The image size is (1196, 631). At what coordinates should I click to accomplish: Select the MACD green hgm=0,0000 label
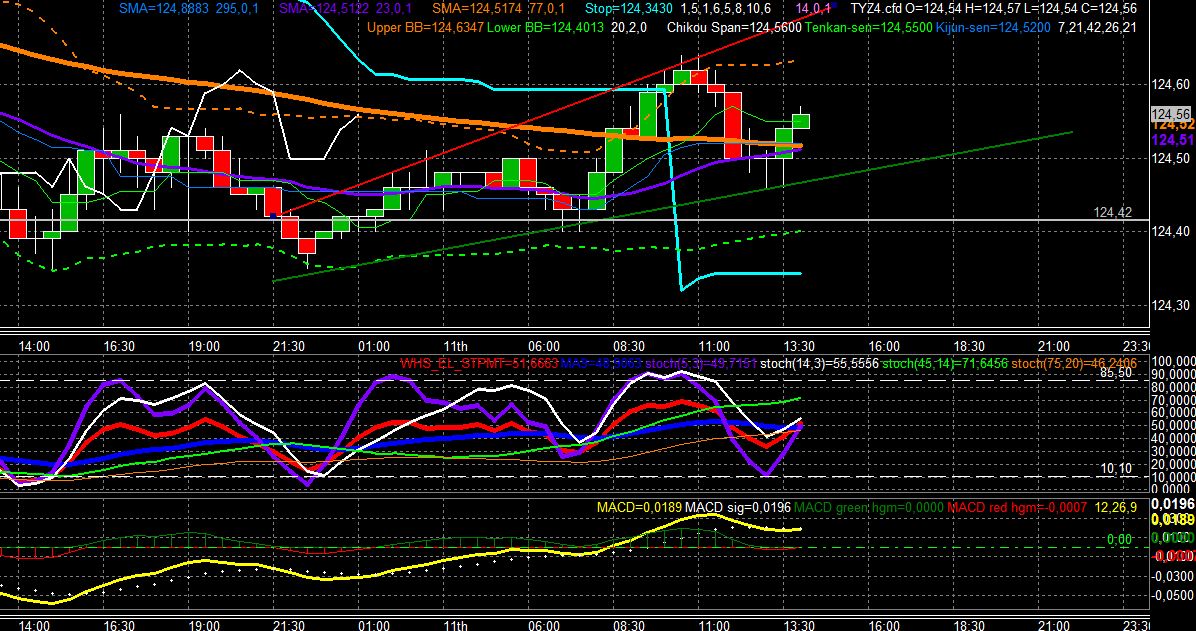pyautogui.click(x=869, y=507)
